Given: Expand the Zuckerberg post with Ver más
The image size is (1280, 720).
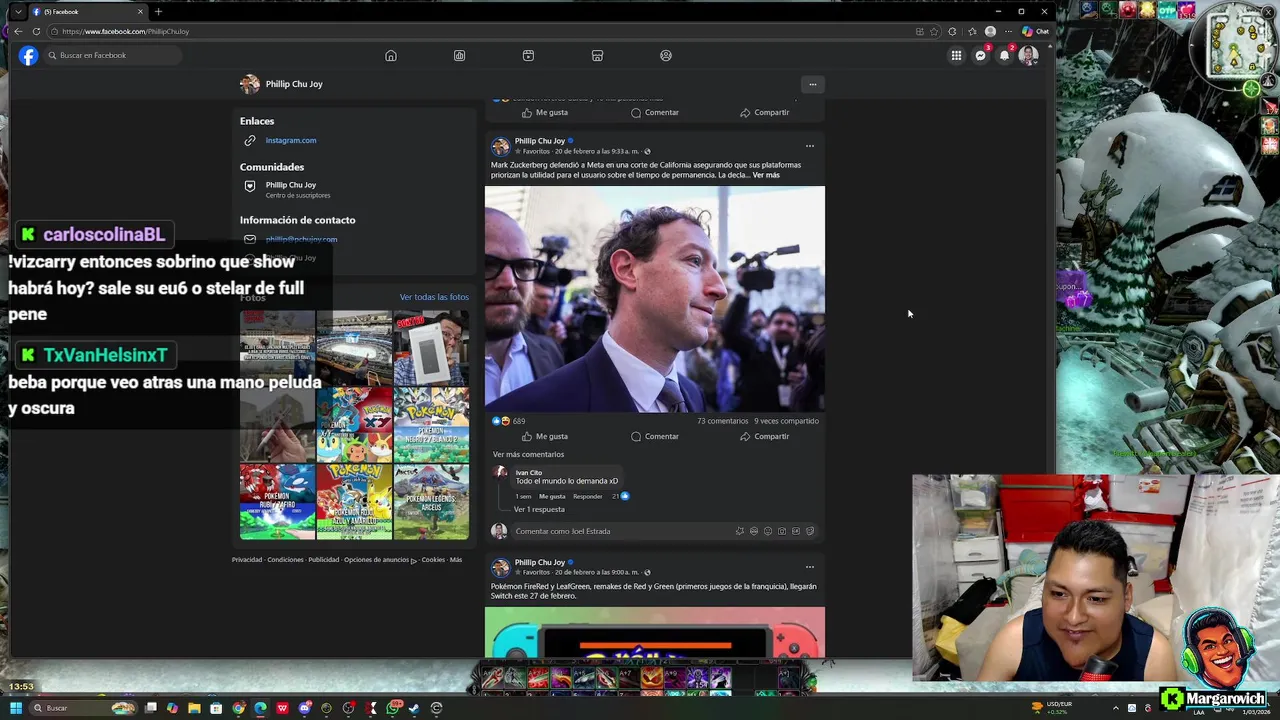Looking at the screenshot, I should point(766,175).
